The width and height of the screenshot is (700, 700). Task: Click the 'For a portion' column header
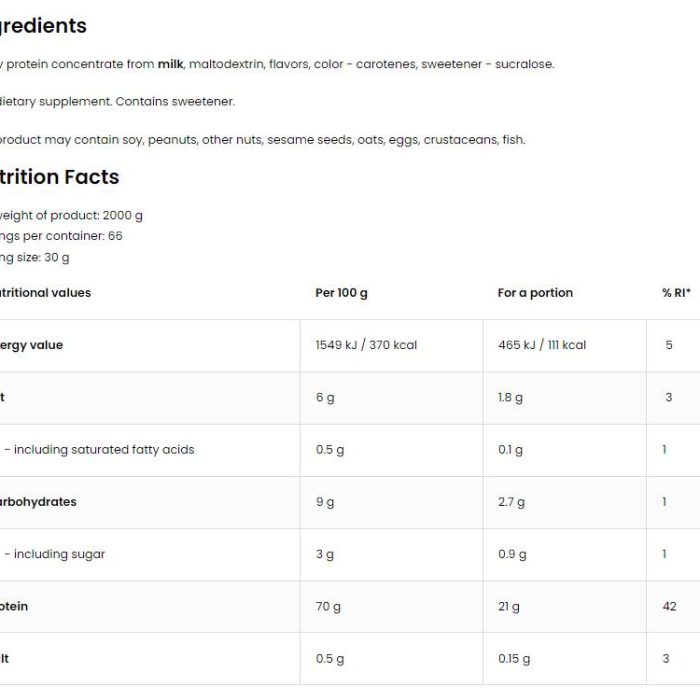[x=535, y=293]
